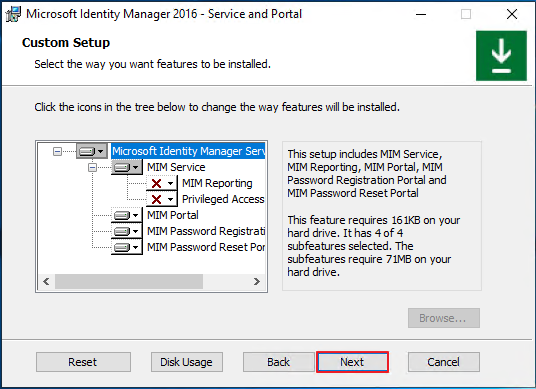This screenshot has width=536, height=389.
Task: Collapse the root Microsoft Identity Manager tree node
Action: point(57,151)
